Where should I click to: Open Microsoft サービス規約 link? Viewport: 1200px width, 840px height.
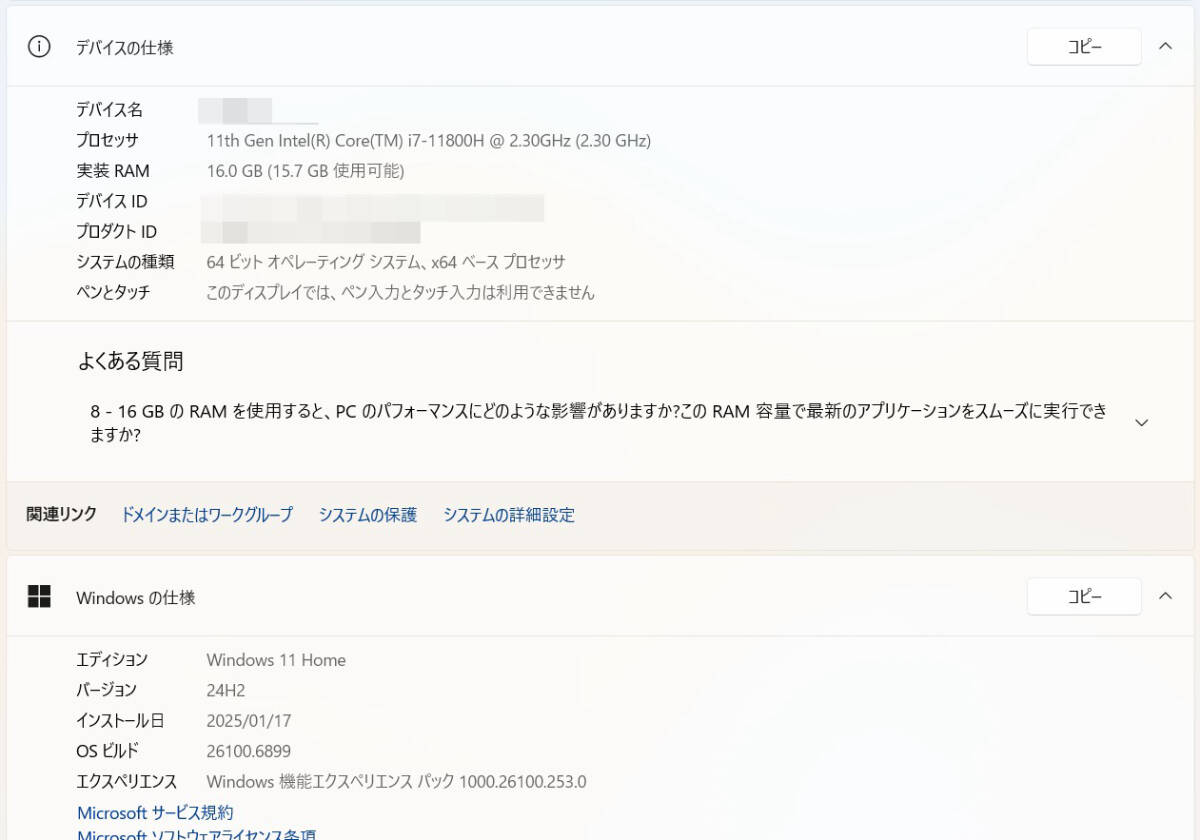pyautogui.click(x=155, y=813)
